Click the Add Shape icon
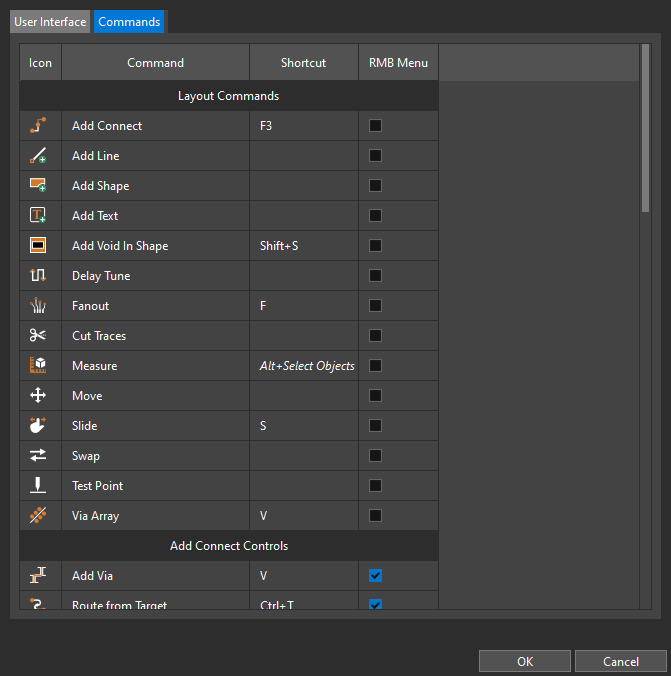Image resolution: width=671 pixels, height=676 pixels. 38,185
